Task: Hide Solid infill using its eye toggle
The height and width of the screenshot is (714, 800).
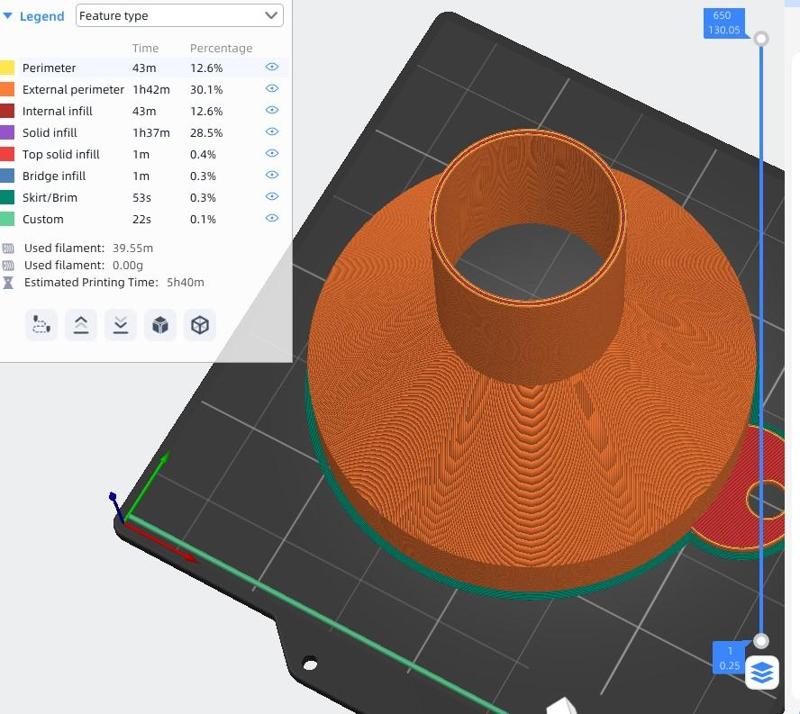Action: pyautogui.click(x=271, y=132)
